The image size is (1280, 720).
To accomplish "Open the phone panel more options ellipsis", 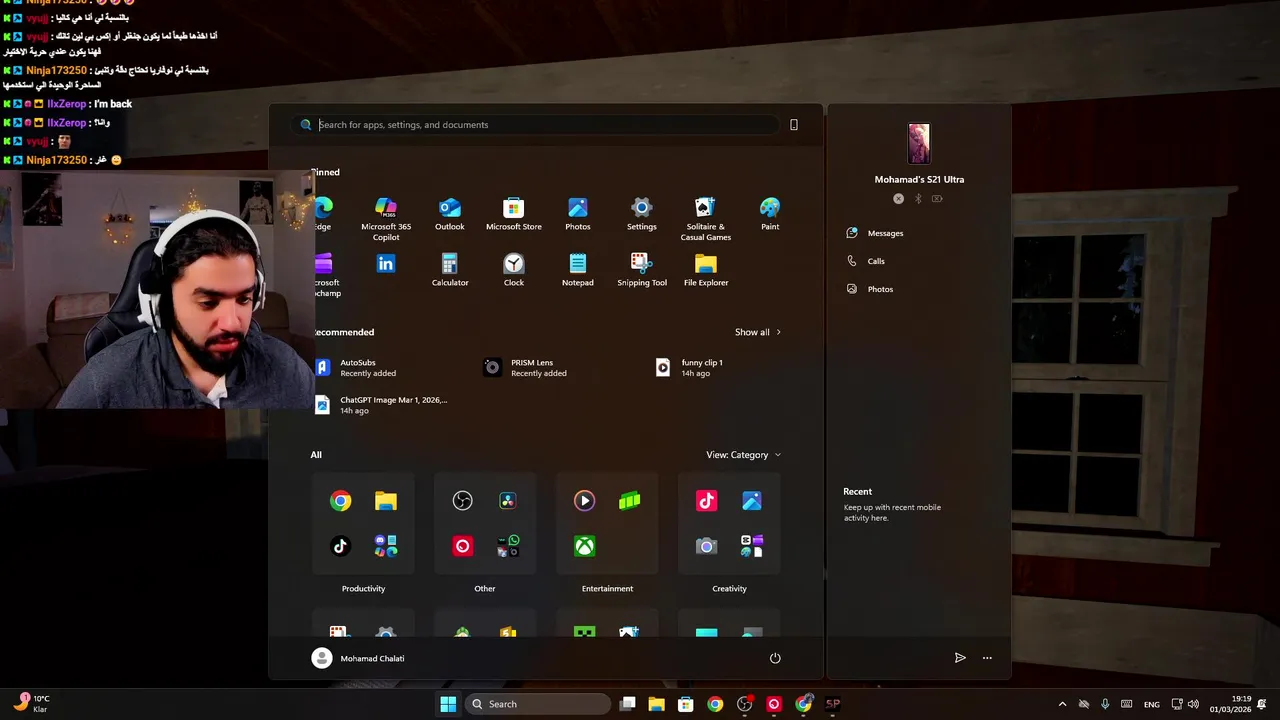I will point(987,658).
